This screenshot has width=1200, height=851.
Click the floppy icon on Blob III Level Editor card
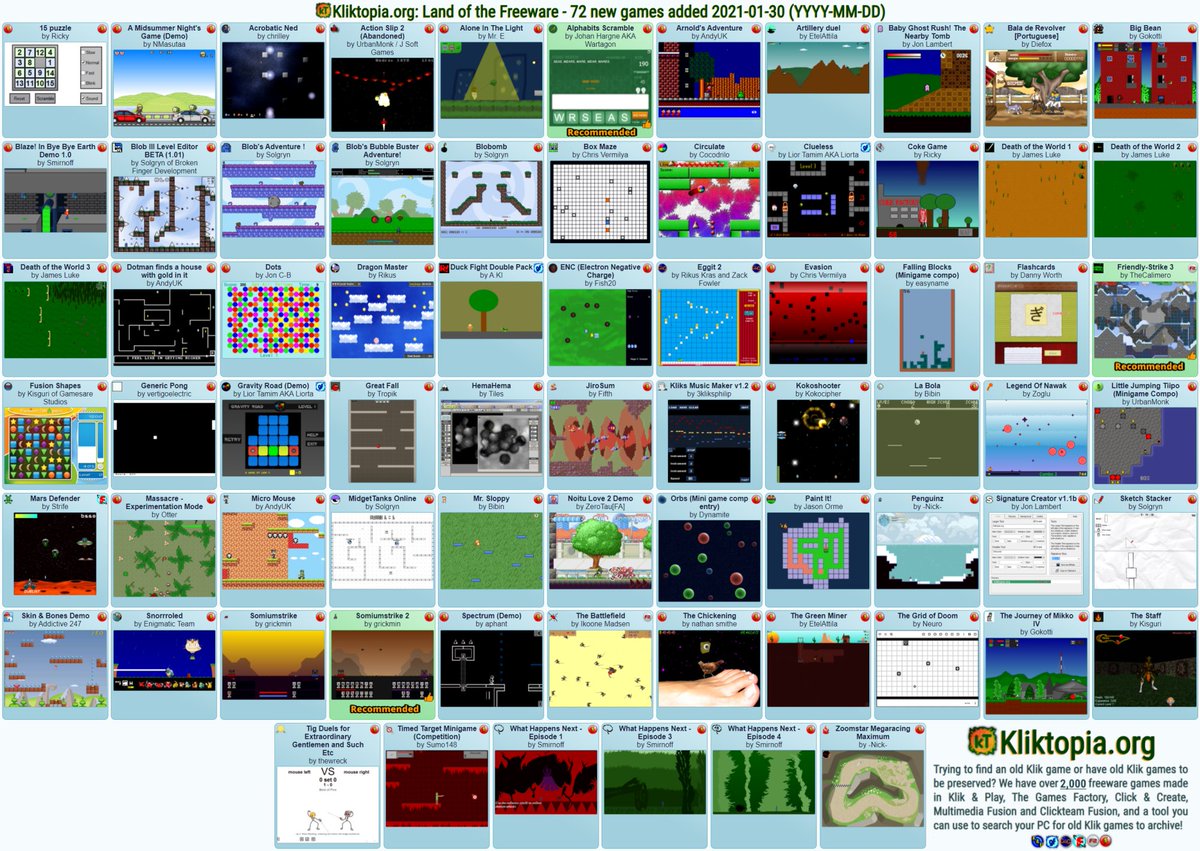click(118, 147)
